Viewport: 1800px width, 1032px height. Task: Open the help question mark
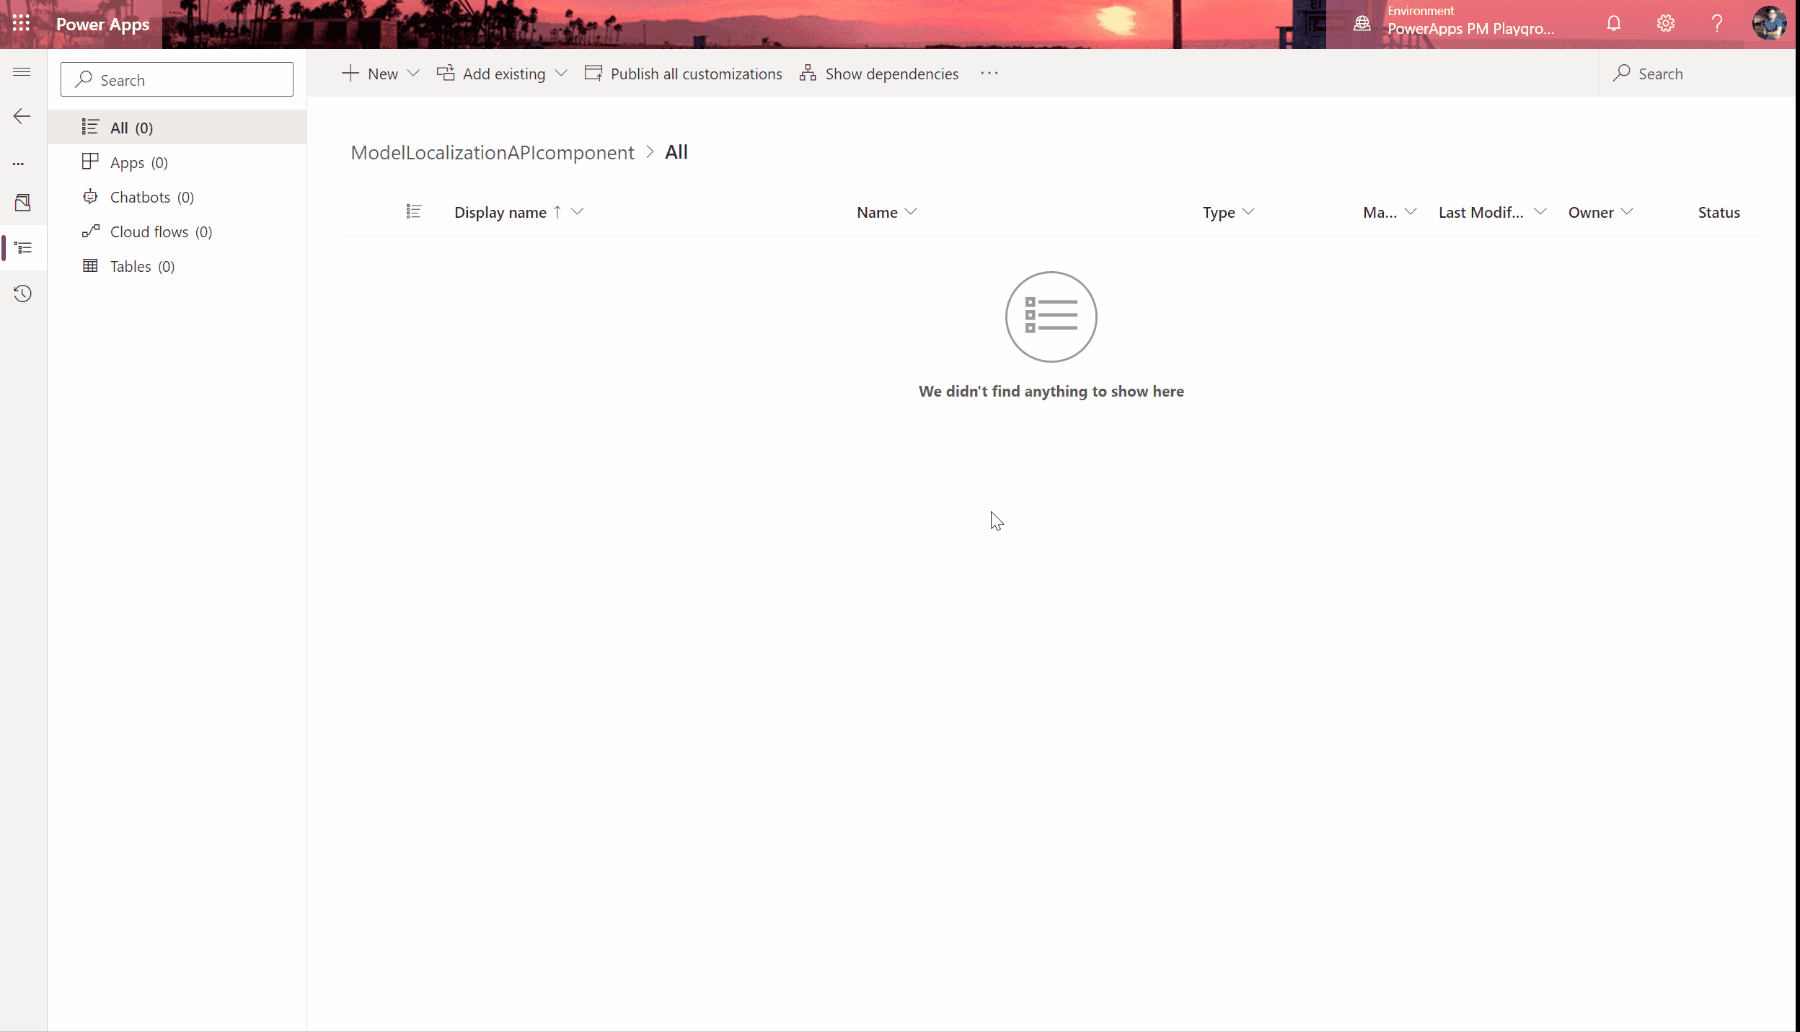coord(1717,23)
